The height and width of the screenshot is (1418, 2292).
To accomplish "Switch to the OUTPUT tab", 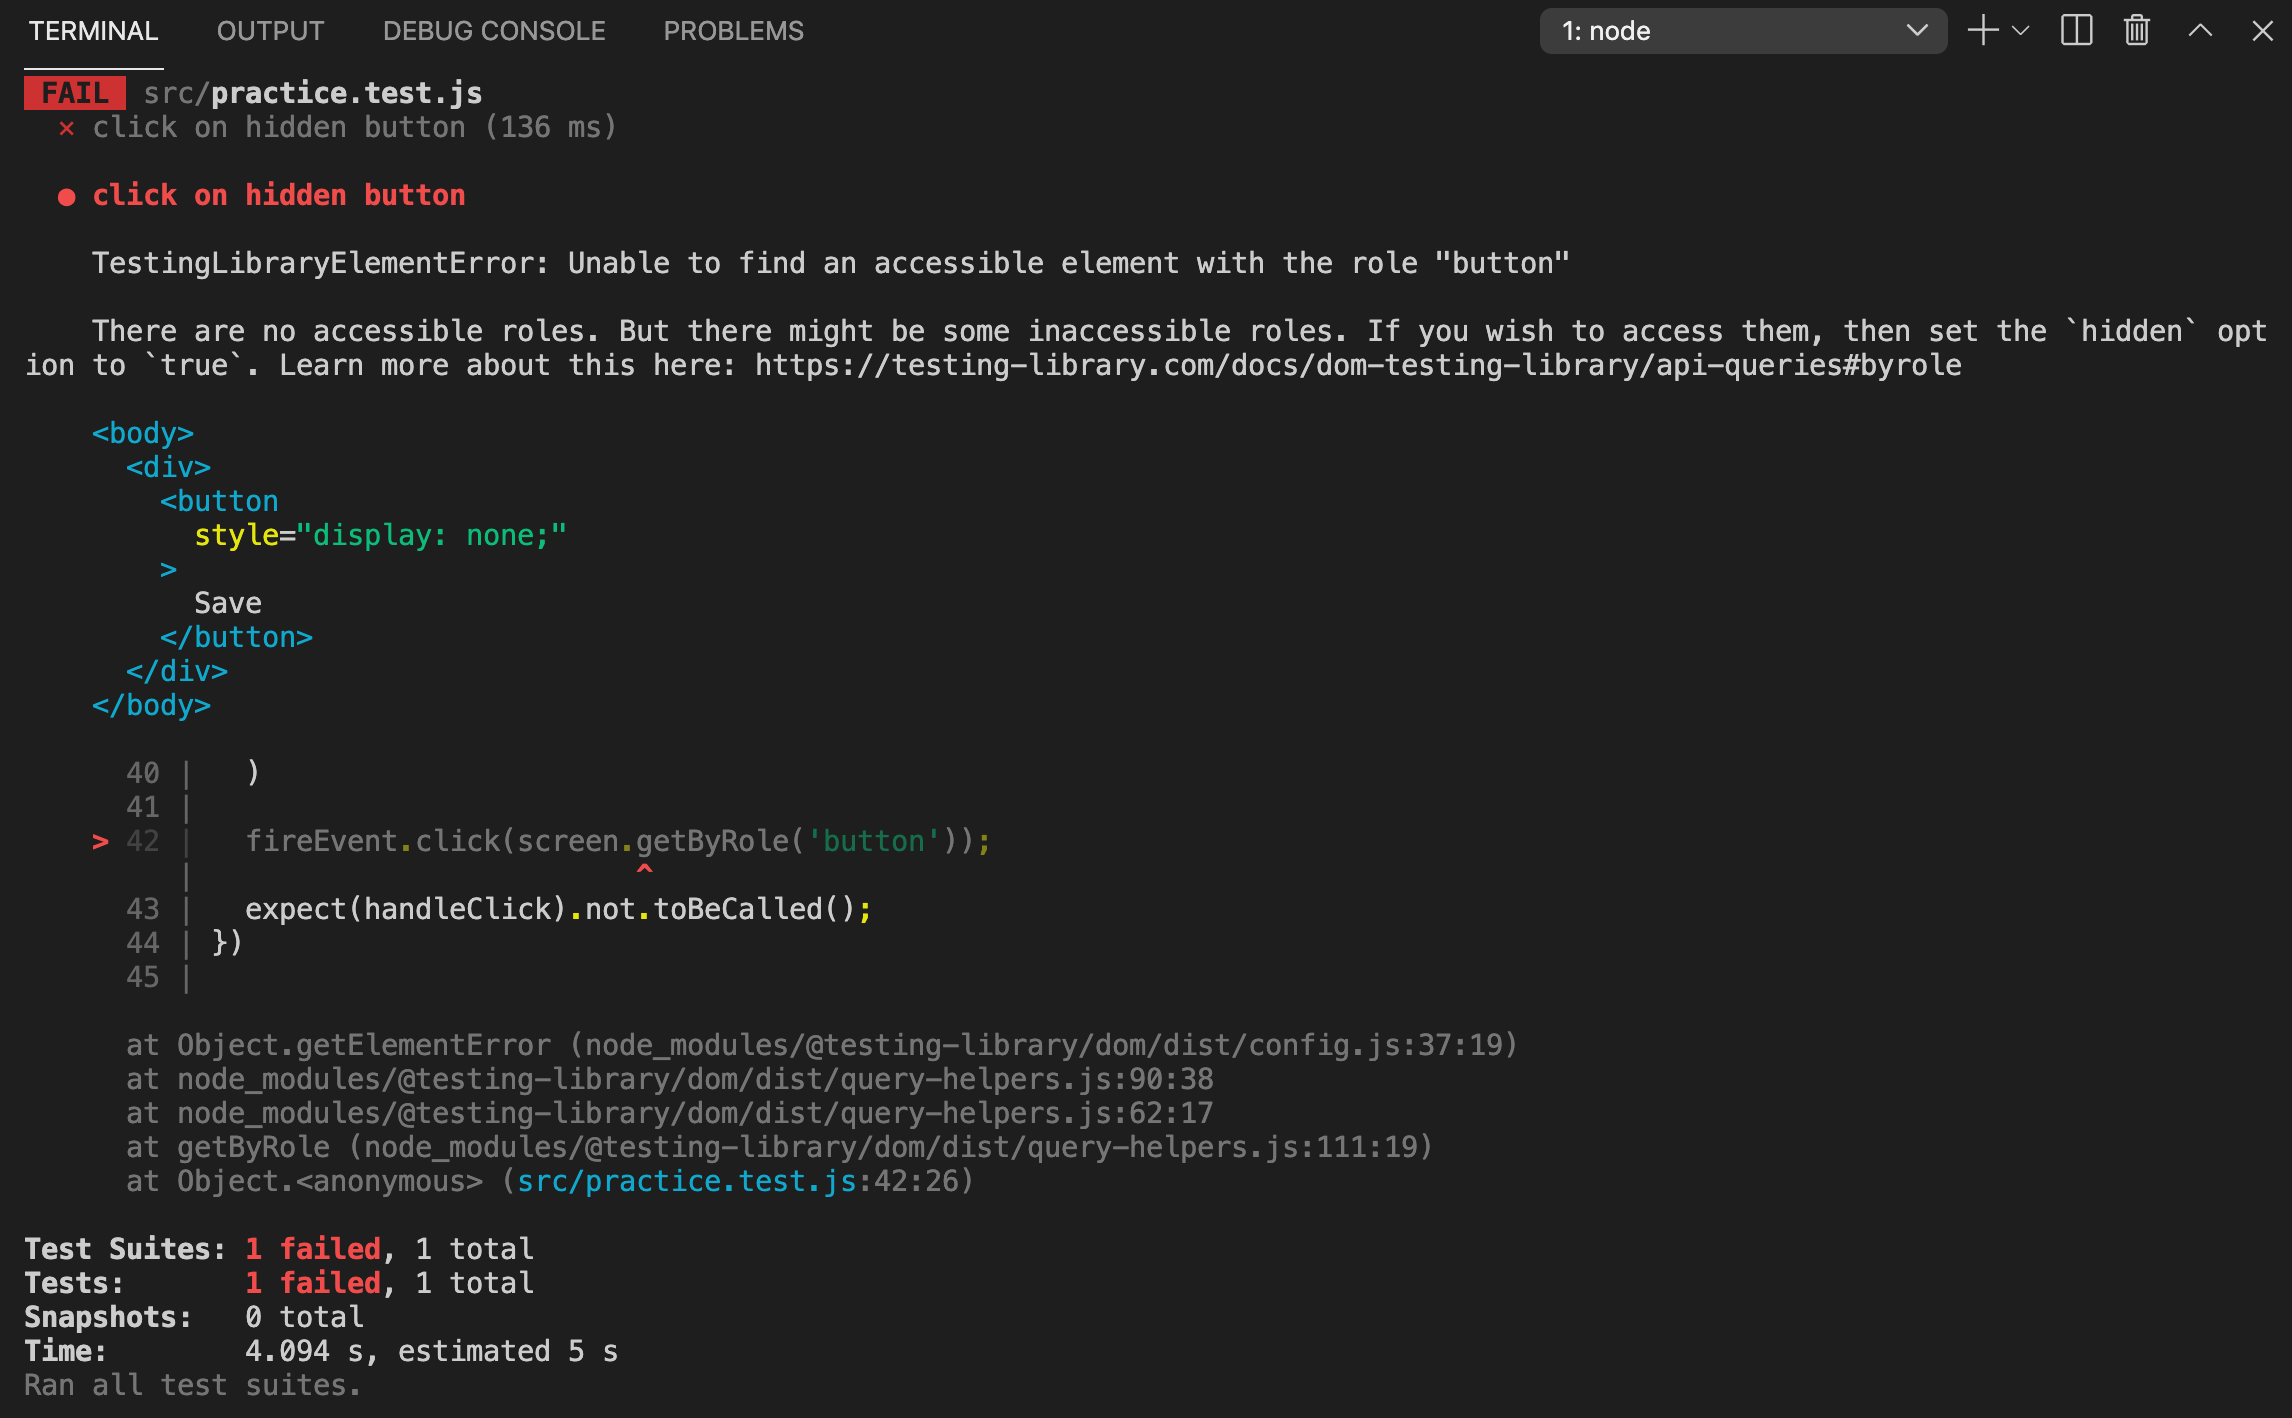I will [x=270, y=31].
